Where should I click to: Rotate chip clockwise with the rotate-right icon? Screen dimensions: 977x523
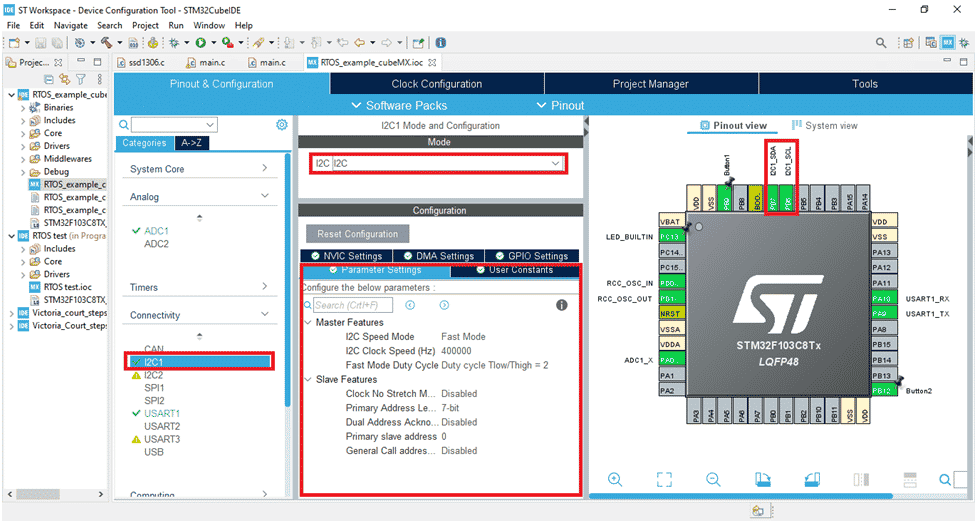[x=763, y=479]
